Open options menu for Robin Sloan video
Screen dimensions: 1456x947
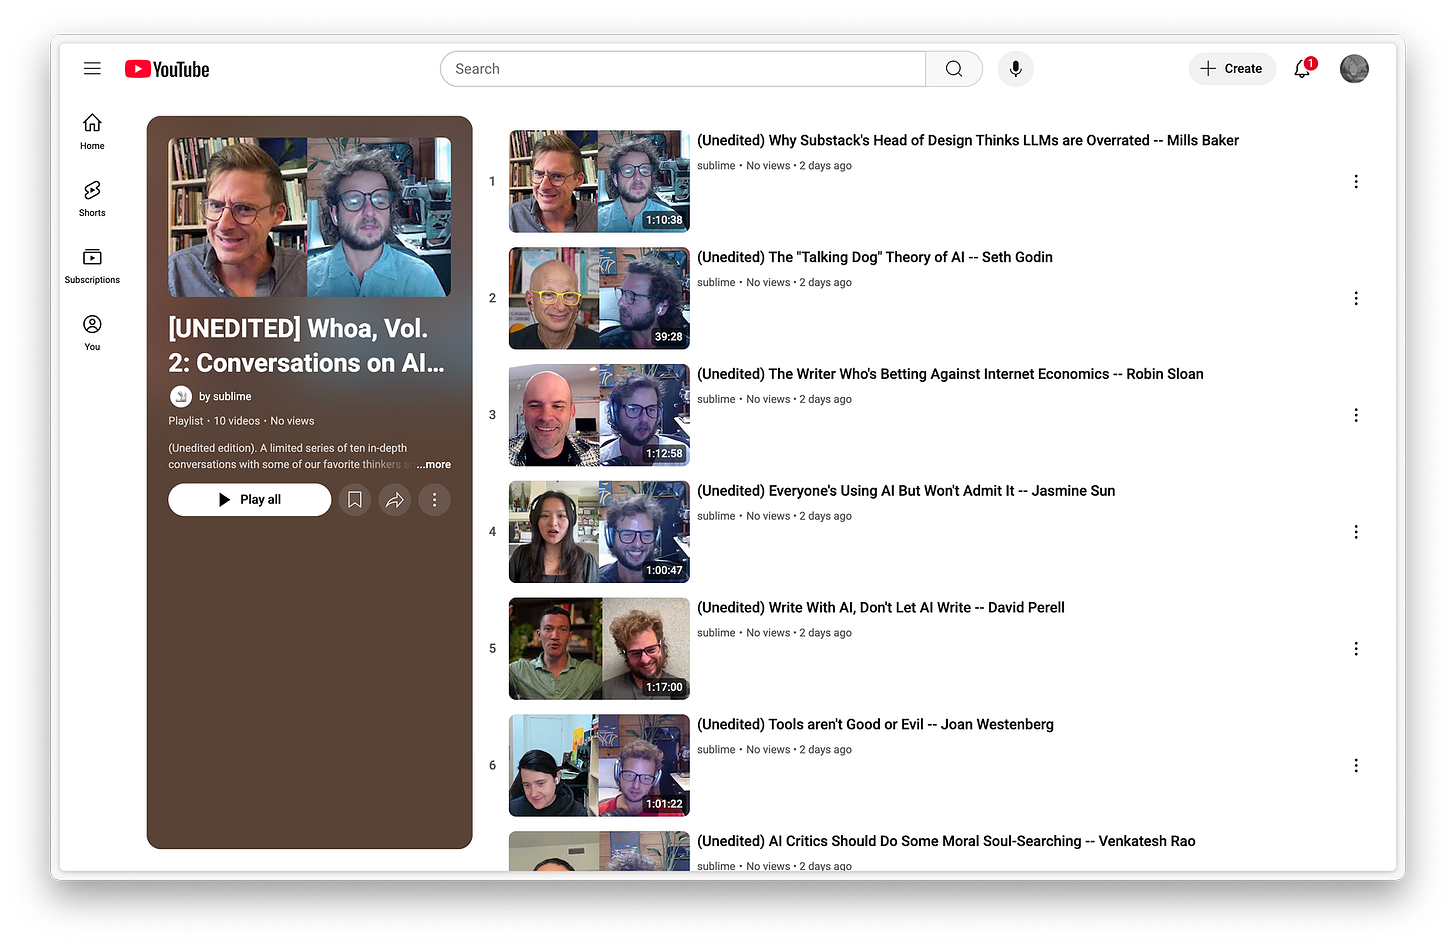click(1356, 415)
